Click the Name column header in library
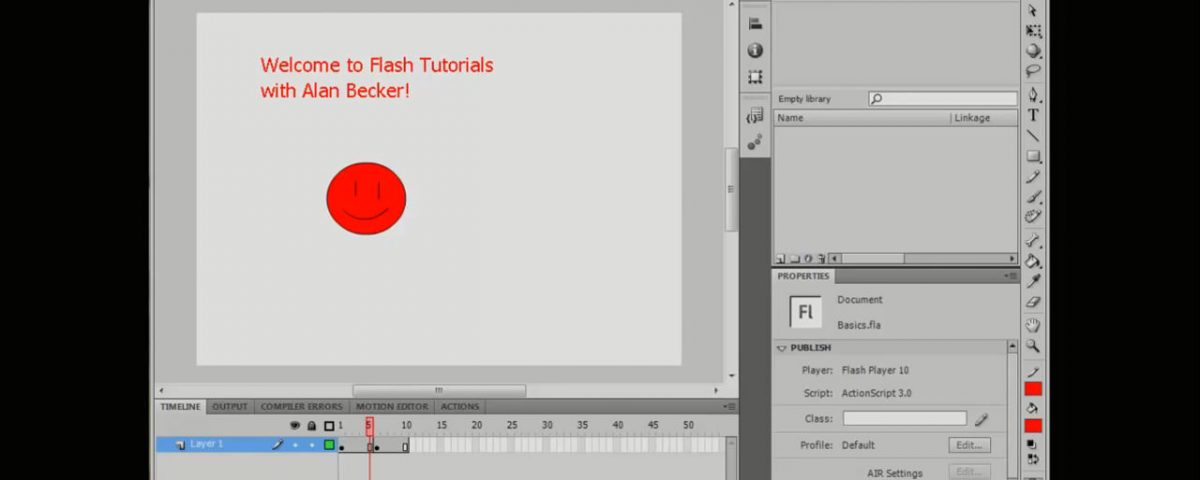 862,118
